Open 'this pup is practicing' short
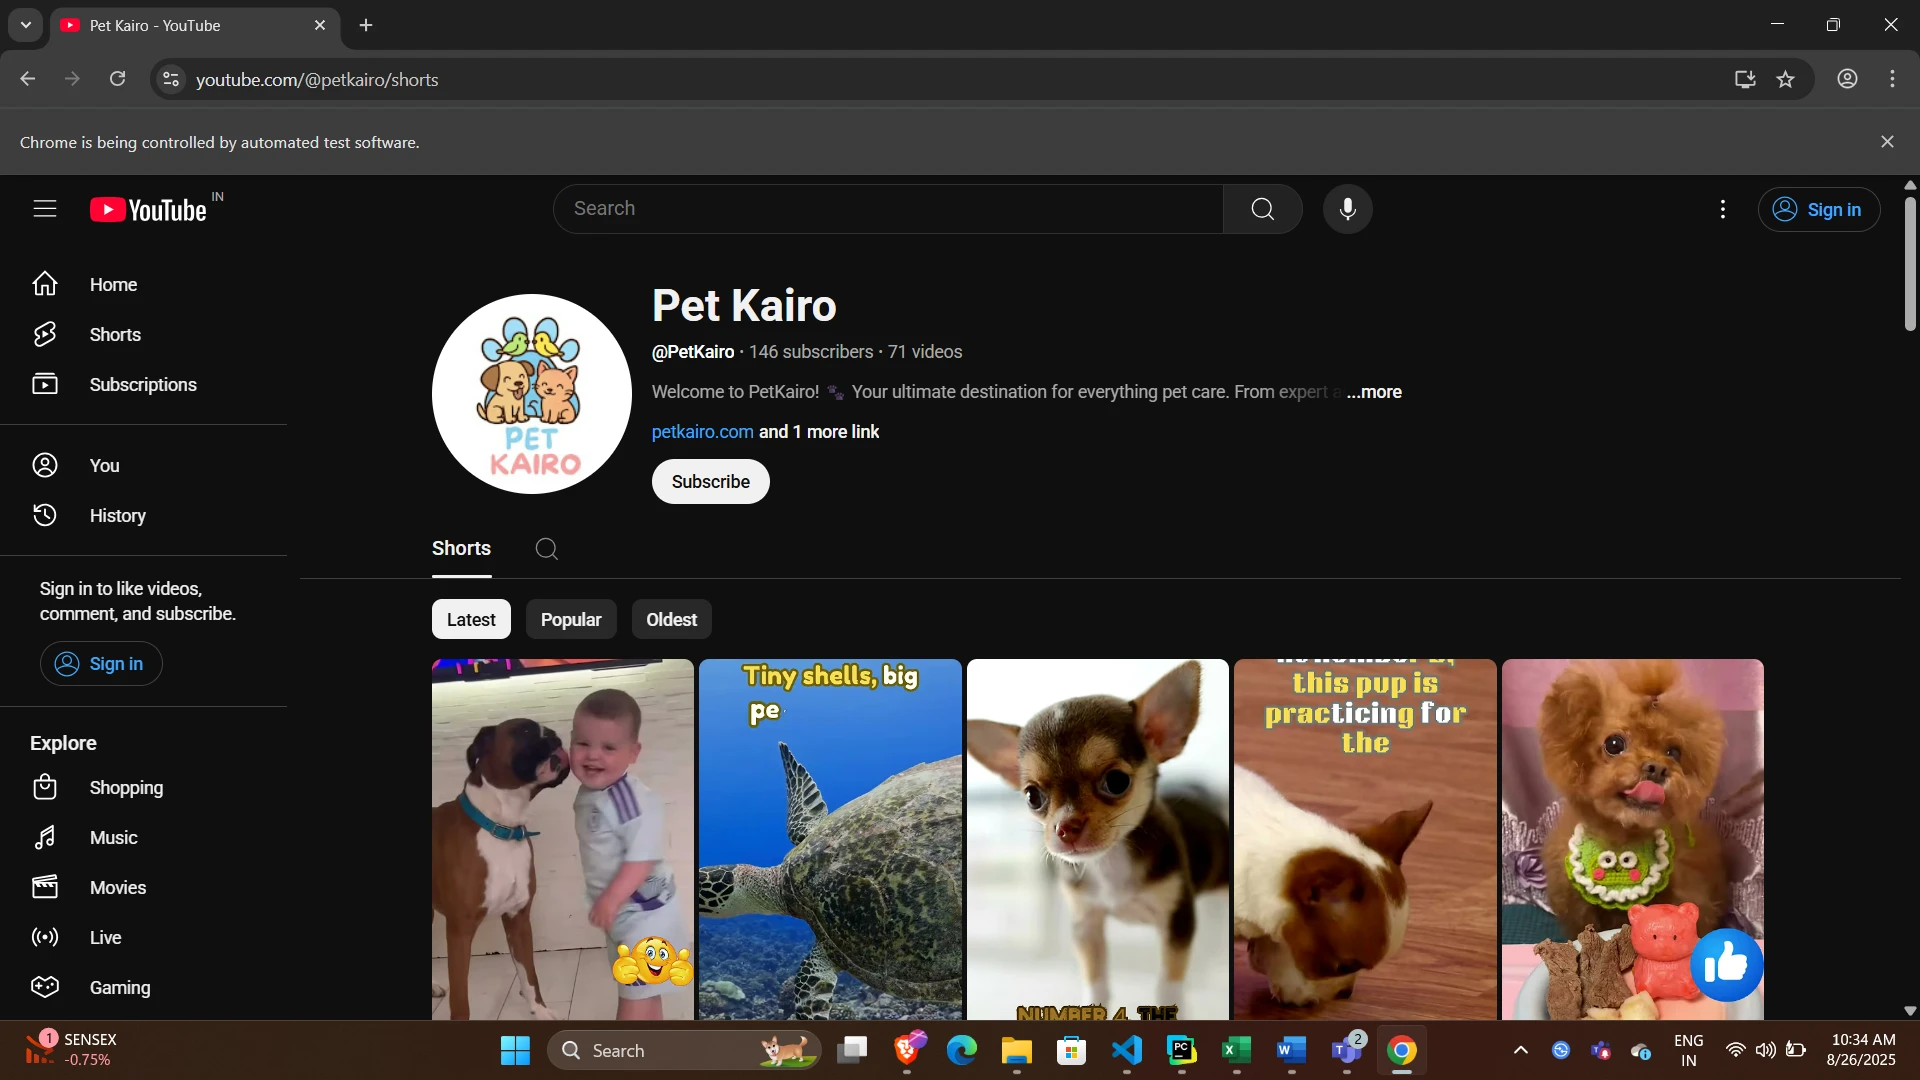 tap(1365, 840)
